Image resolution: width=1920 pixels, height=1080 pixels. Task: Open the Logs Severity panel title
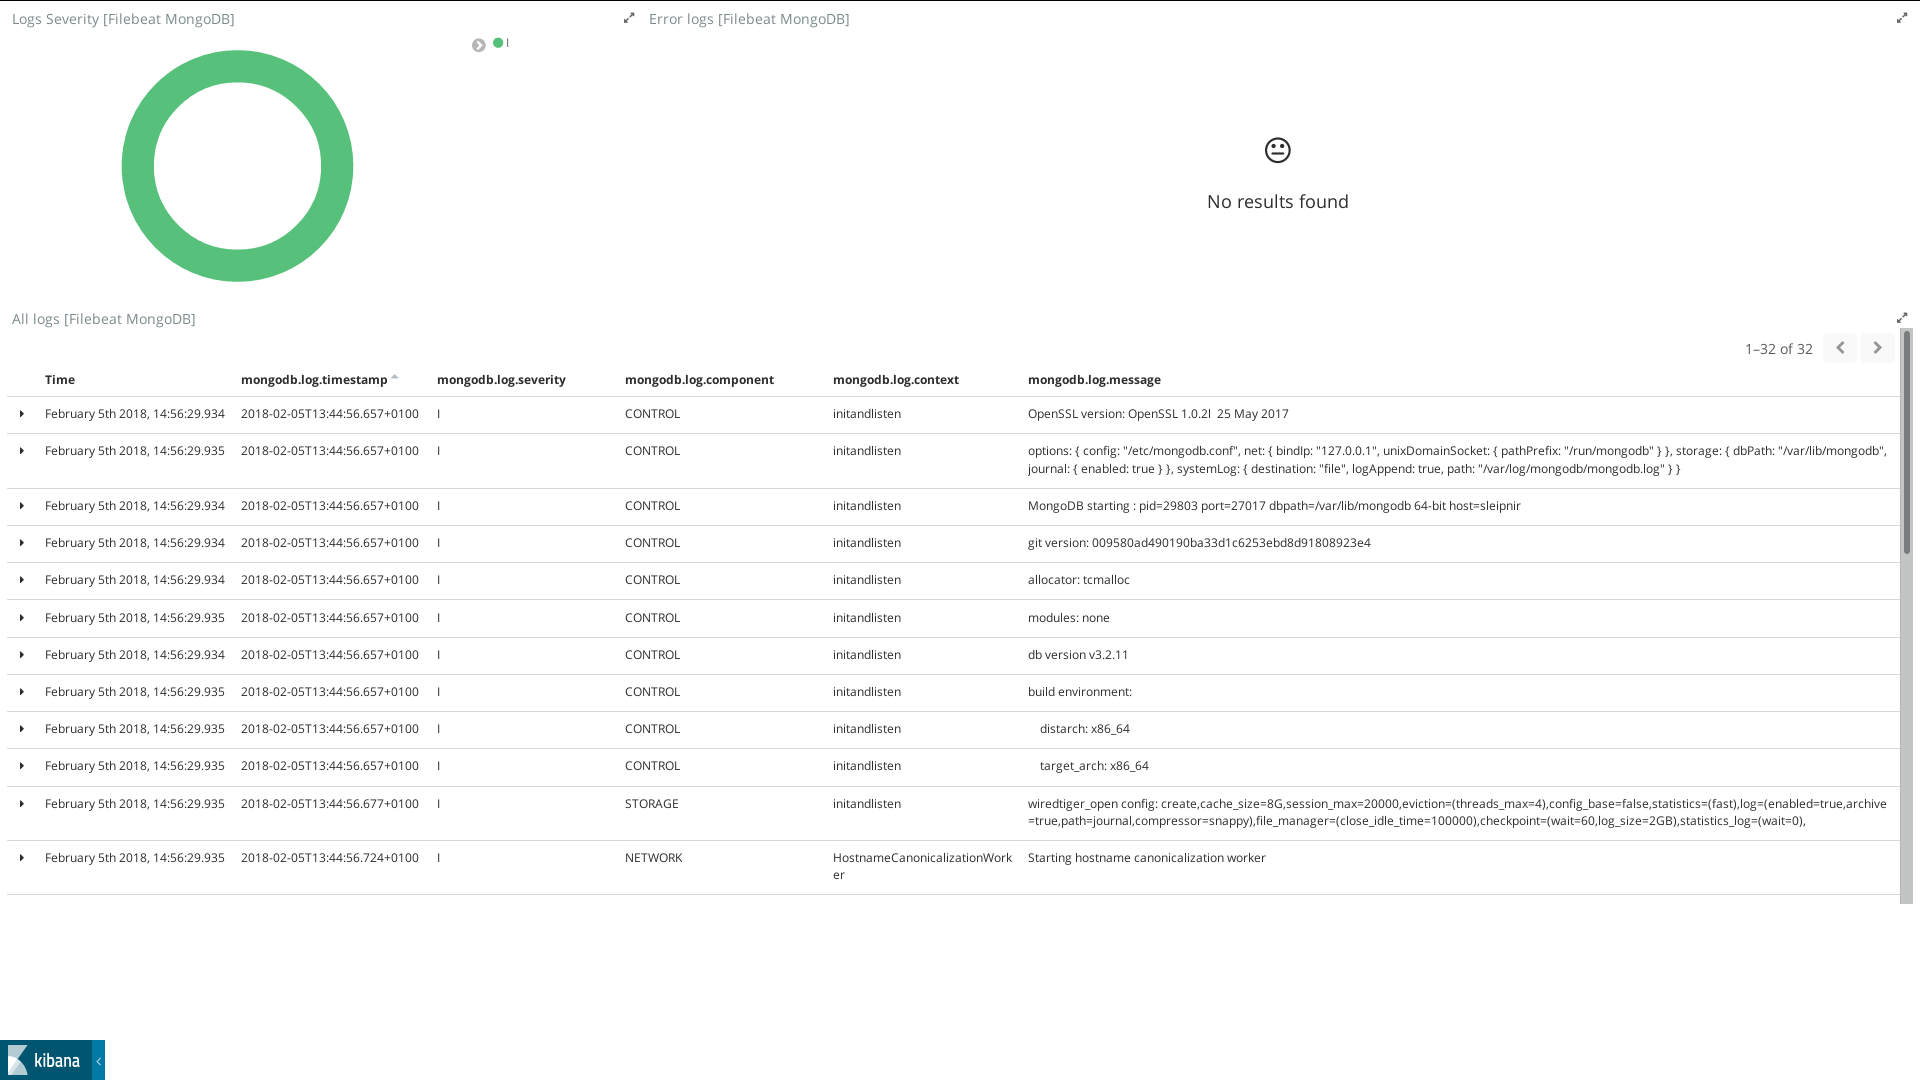pyautogui.click(x=123, y=18)
